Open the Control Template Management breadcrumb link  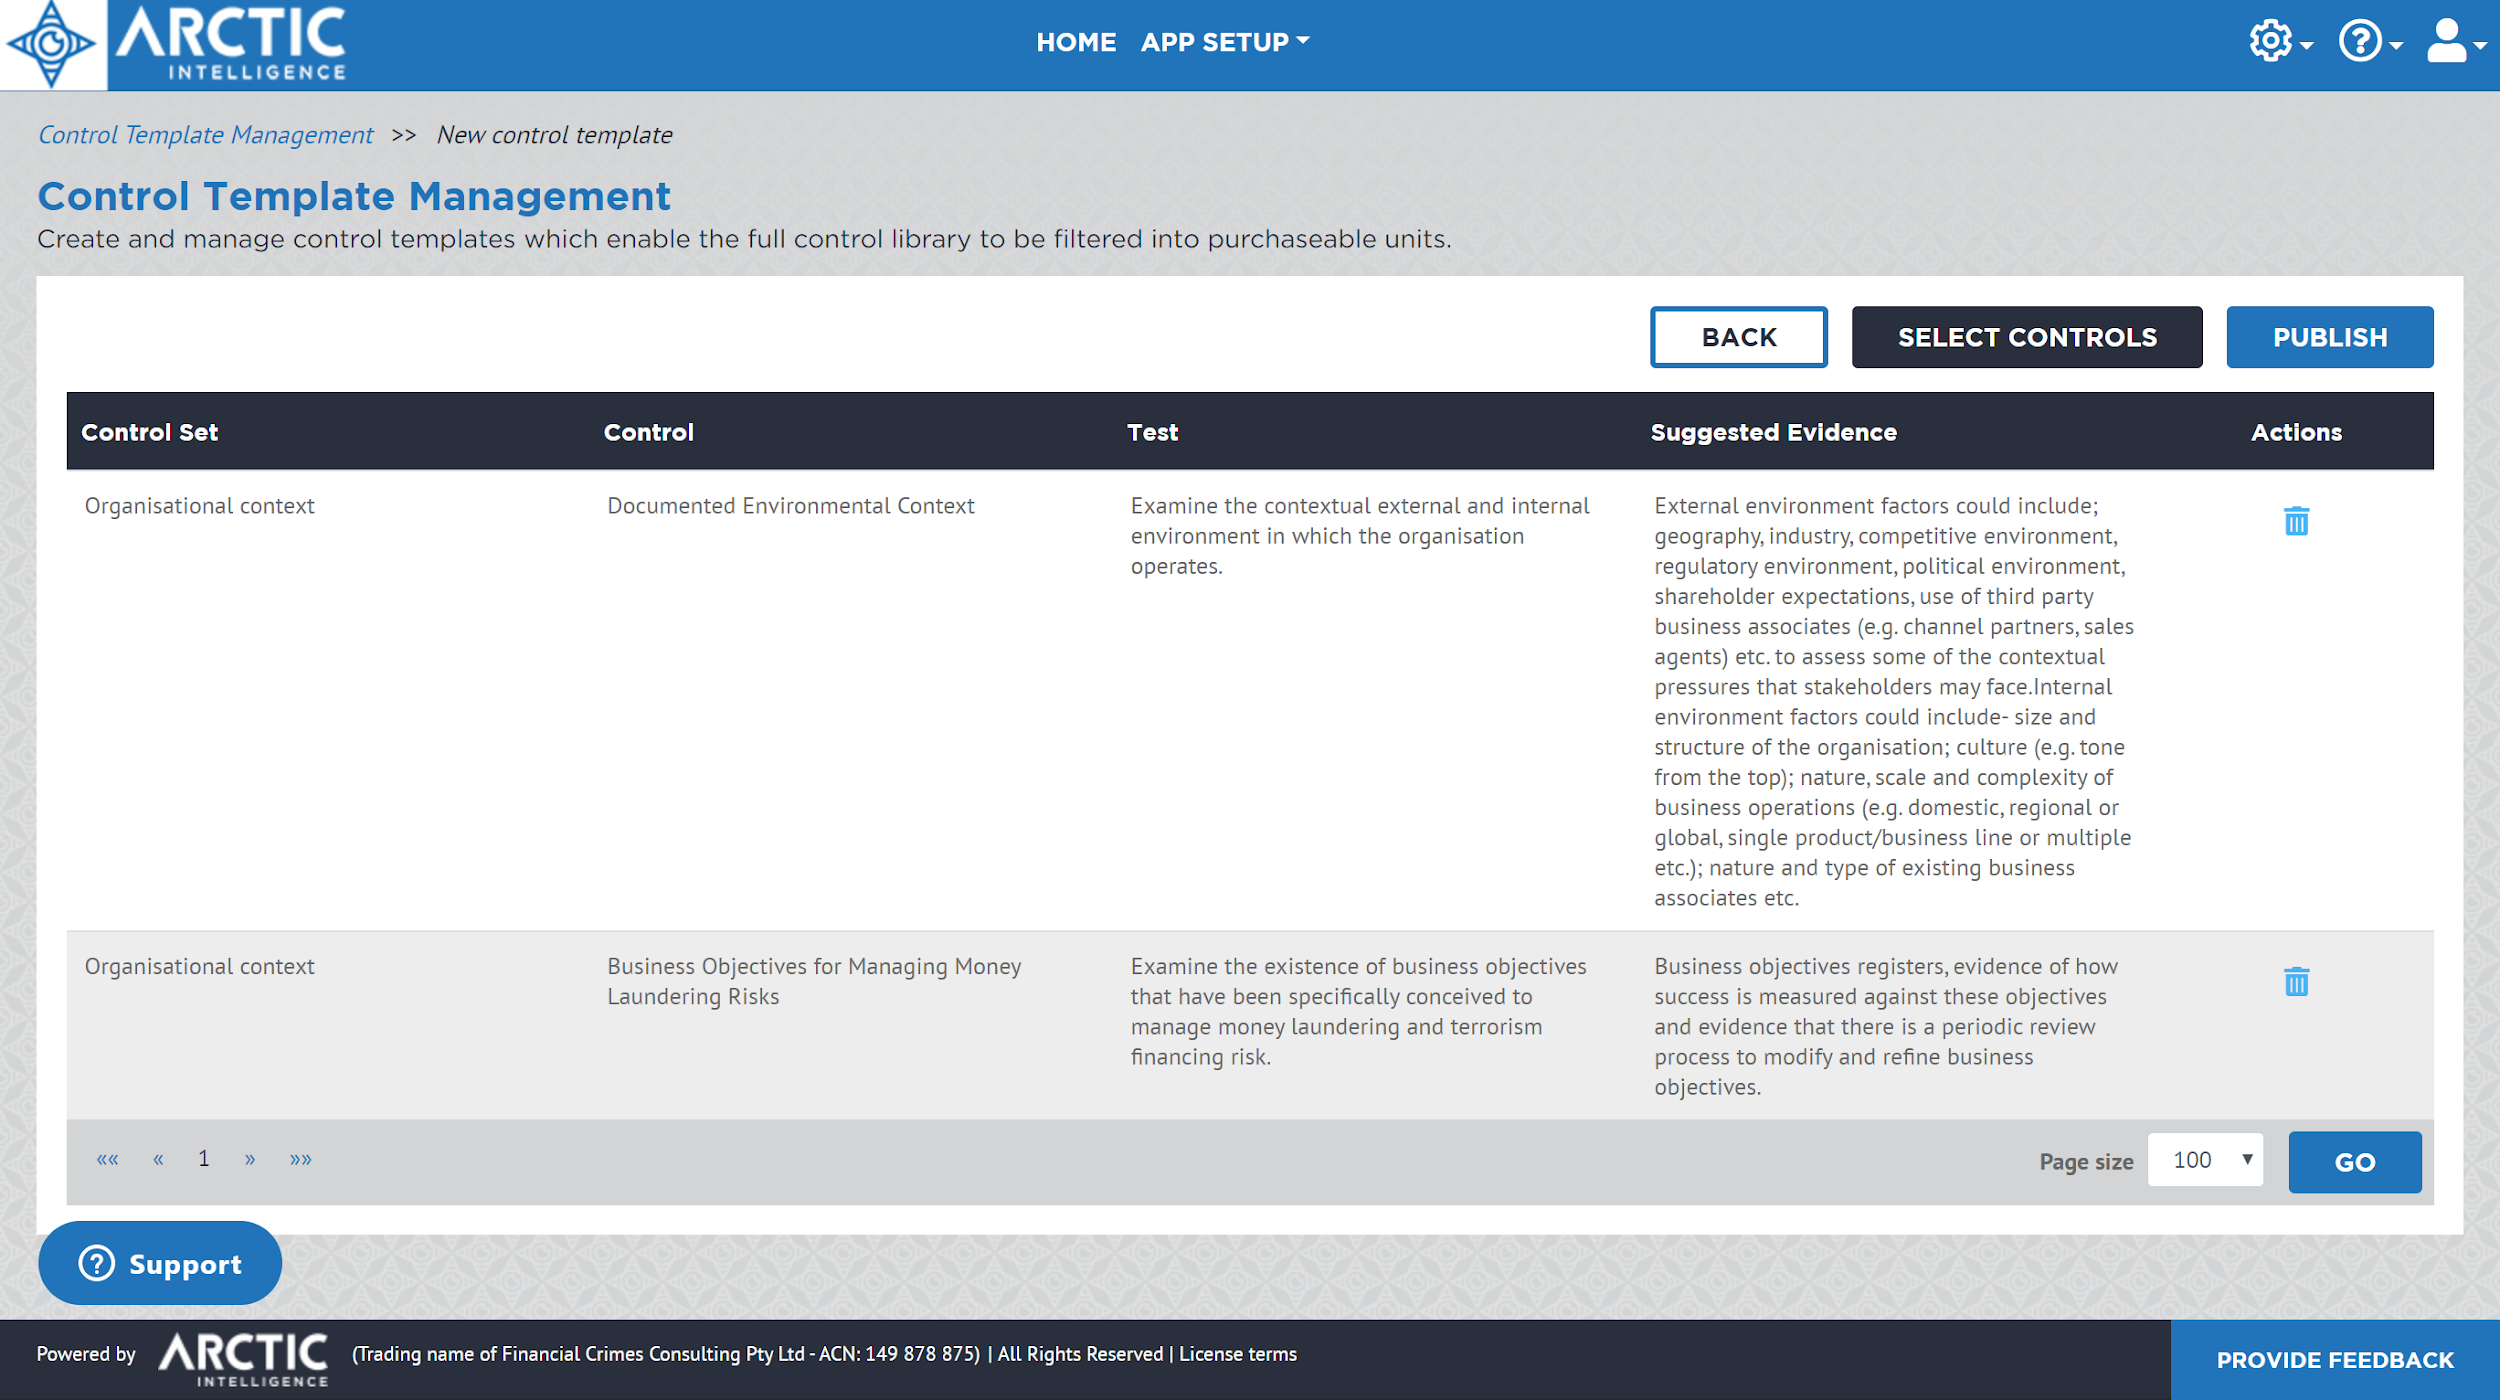tap(205, 135)
